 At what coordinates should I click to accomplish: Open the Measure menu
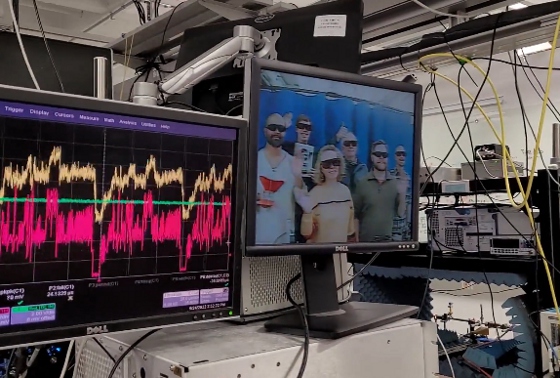[89, 118]
